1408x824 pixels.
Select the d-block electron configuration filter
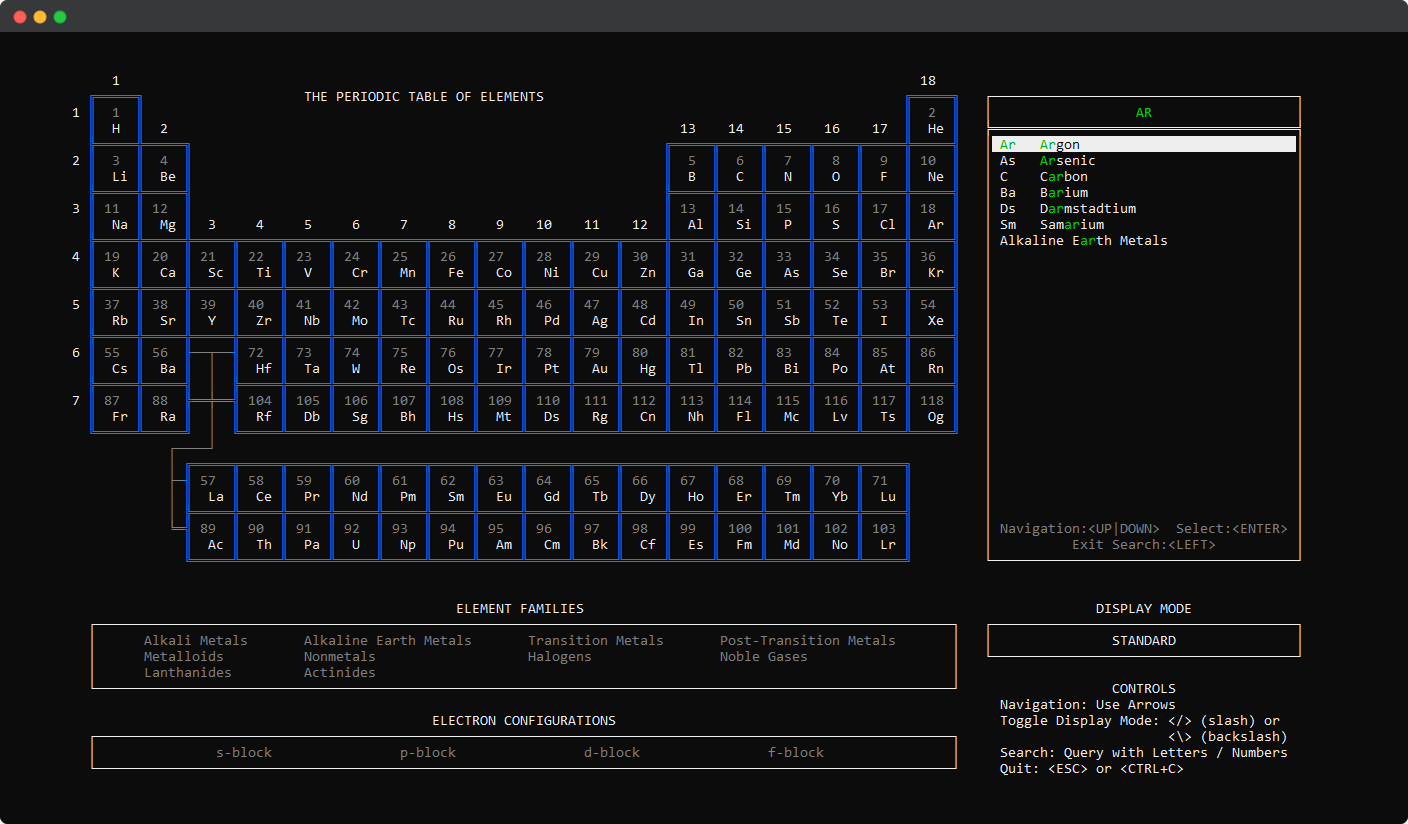611,752
